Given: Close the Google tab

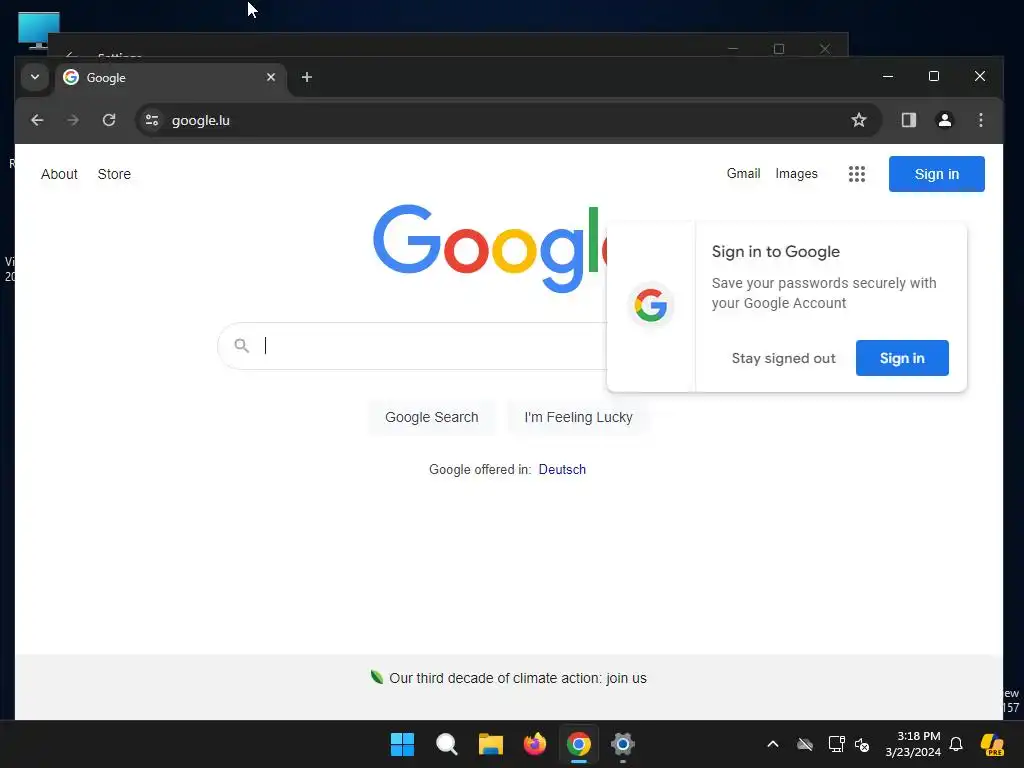Looking at the screenshot, I should (271, 77).
